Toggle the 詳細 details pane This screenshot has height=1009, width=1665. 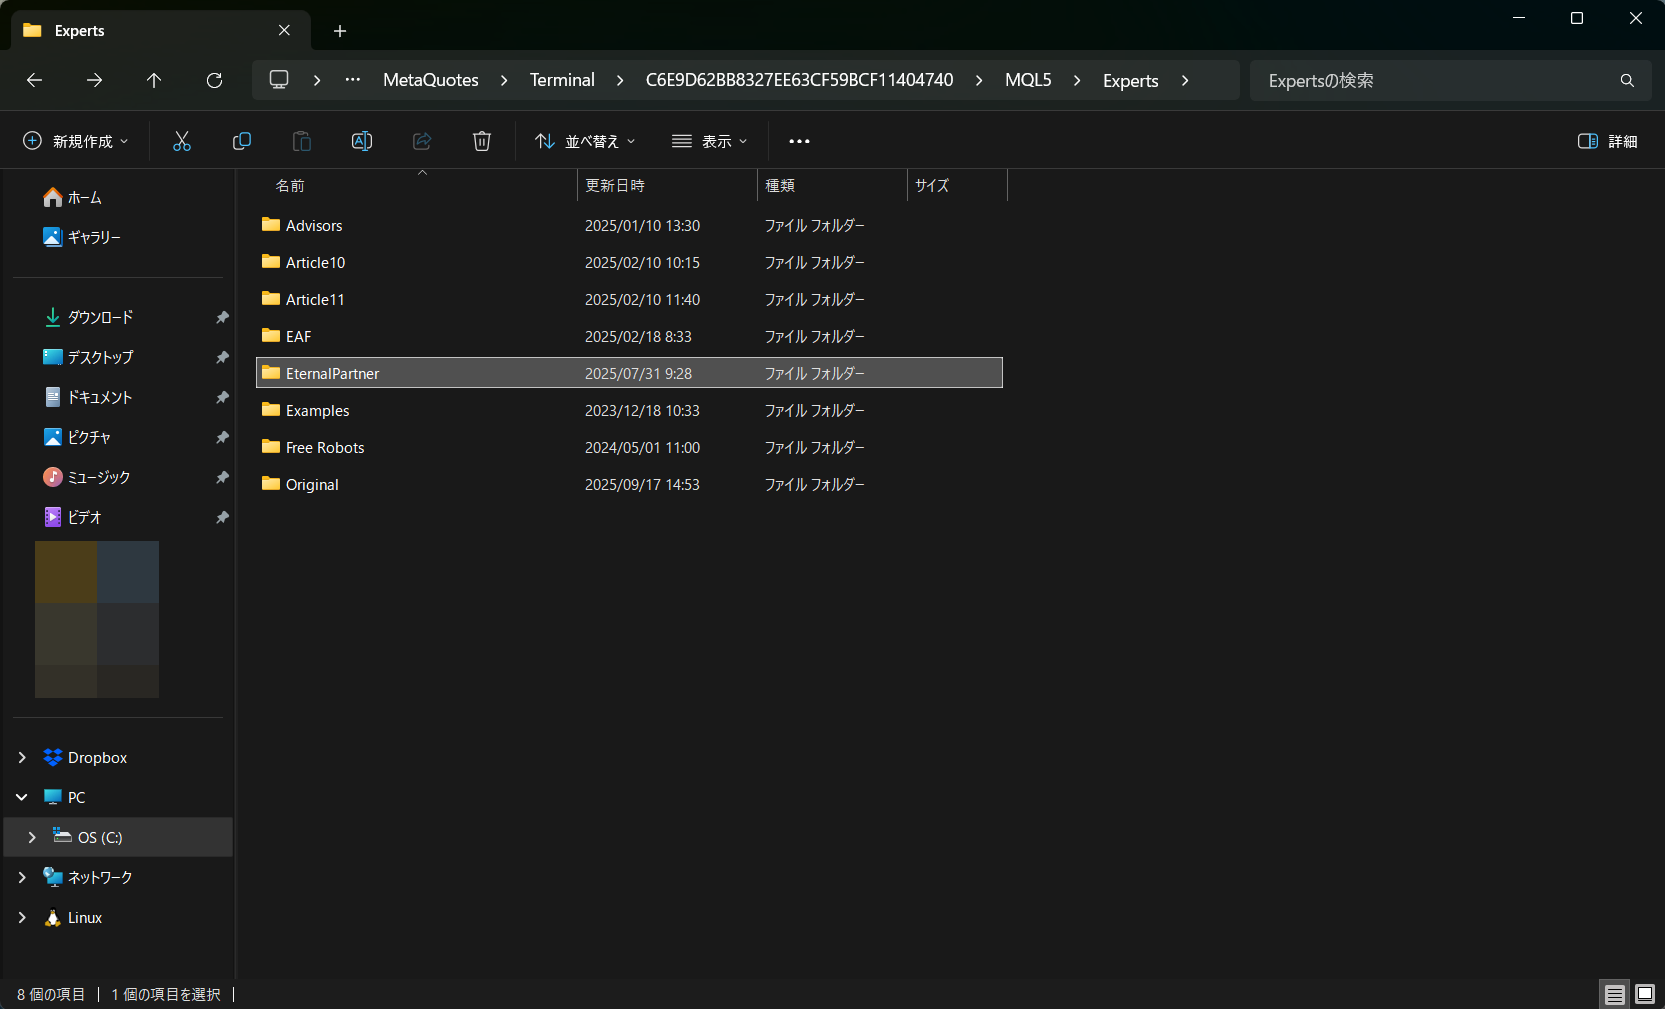coord(1607,141)
